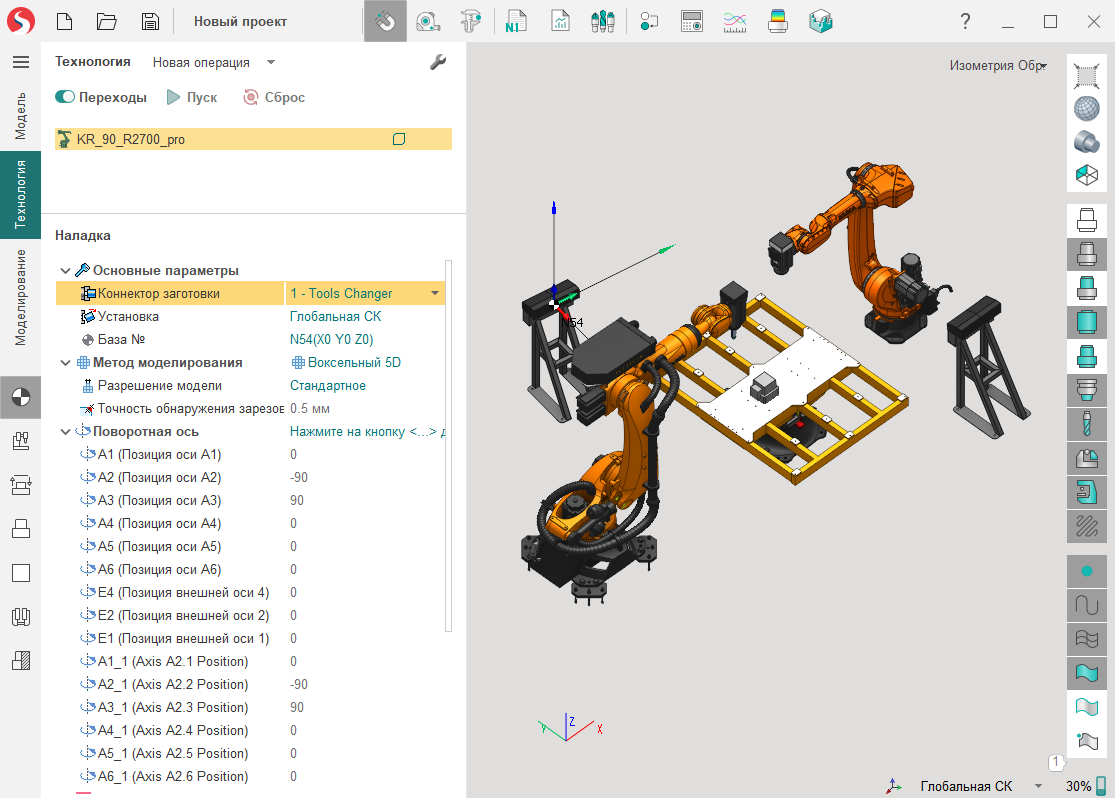
Task: Select the KR_90_R2700_pro robot entry
Action: coord(130,140)
